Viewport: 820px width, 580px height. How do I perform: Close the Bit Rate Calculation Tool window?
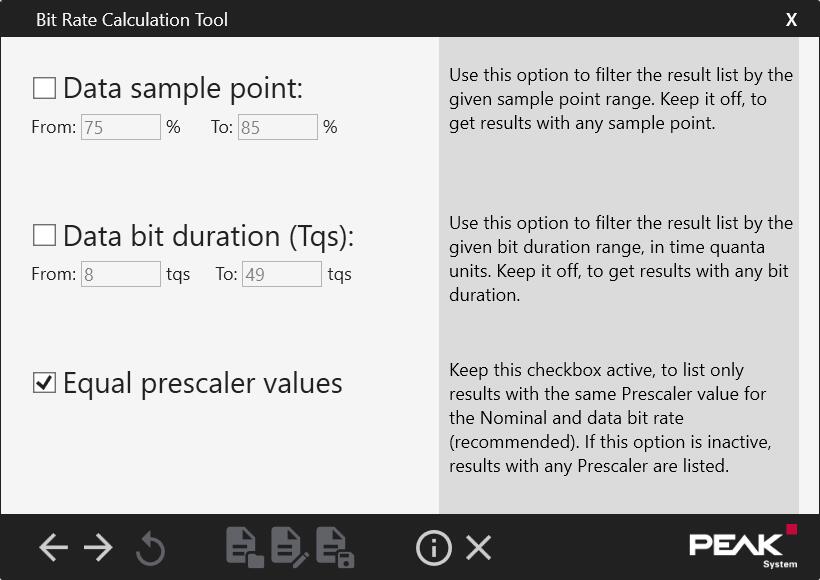[791, 19]
